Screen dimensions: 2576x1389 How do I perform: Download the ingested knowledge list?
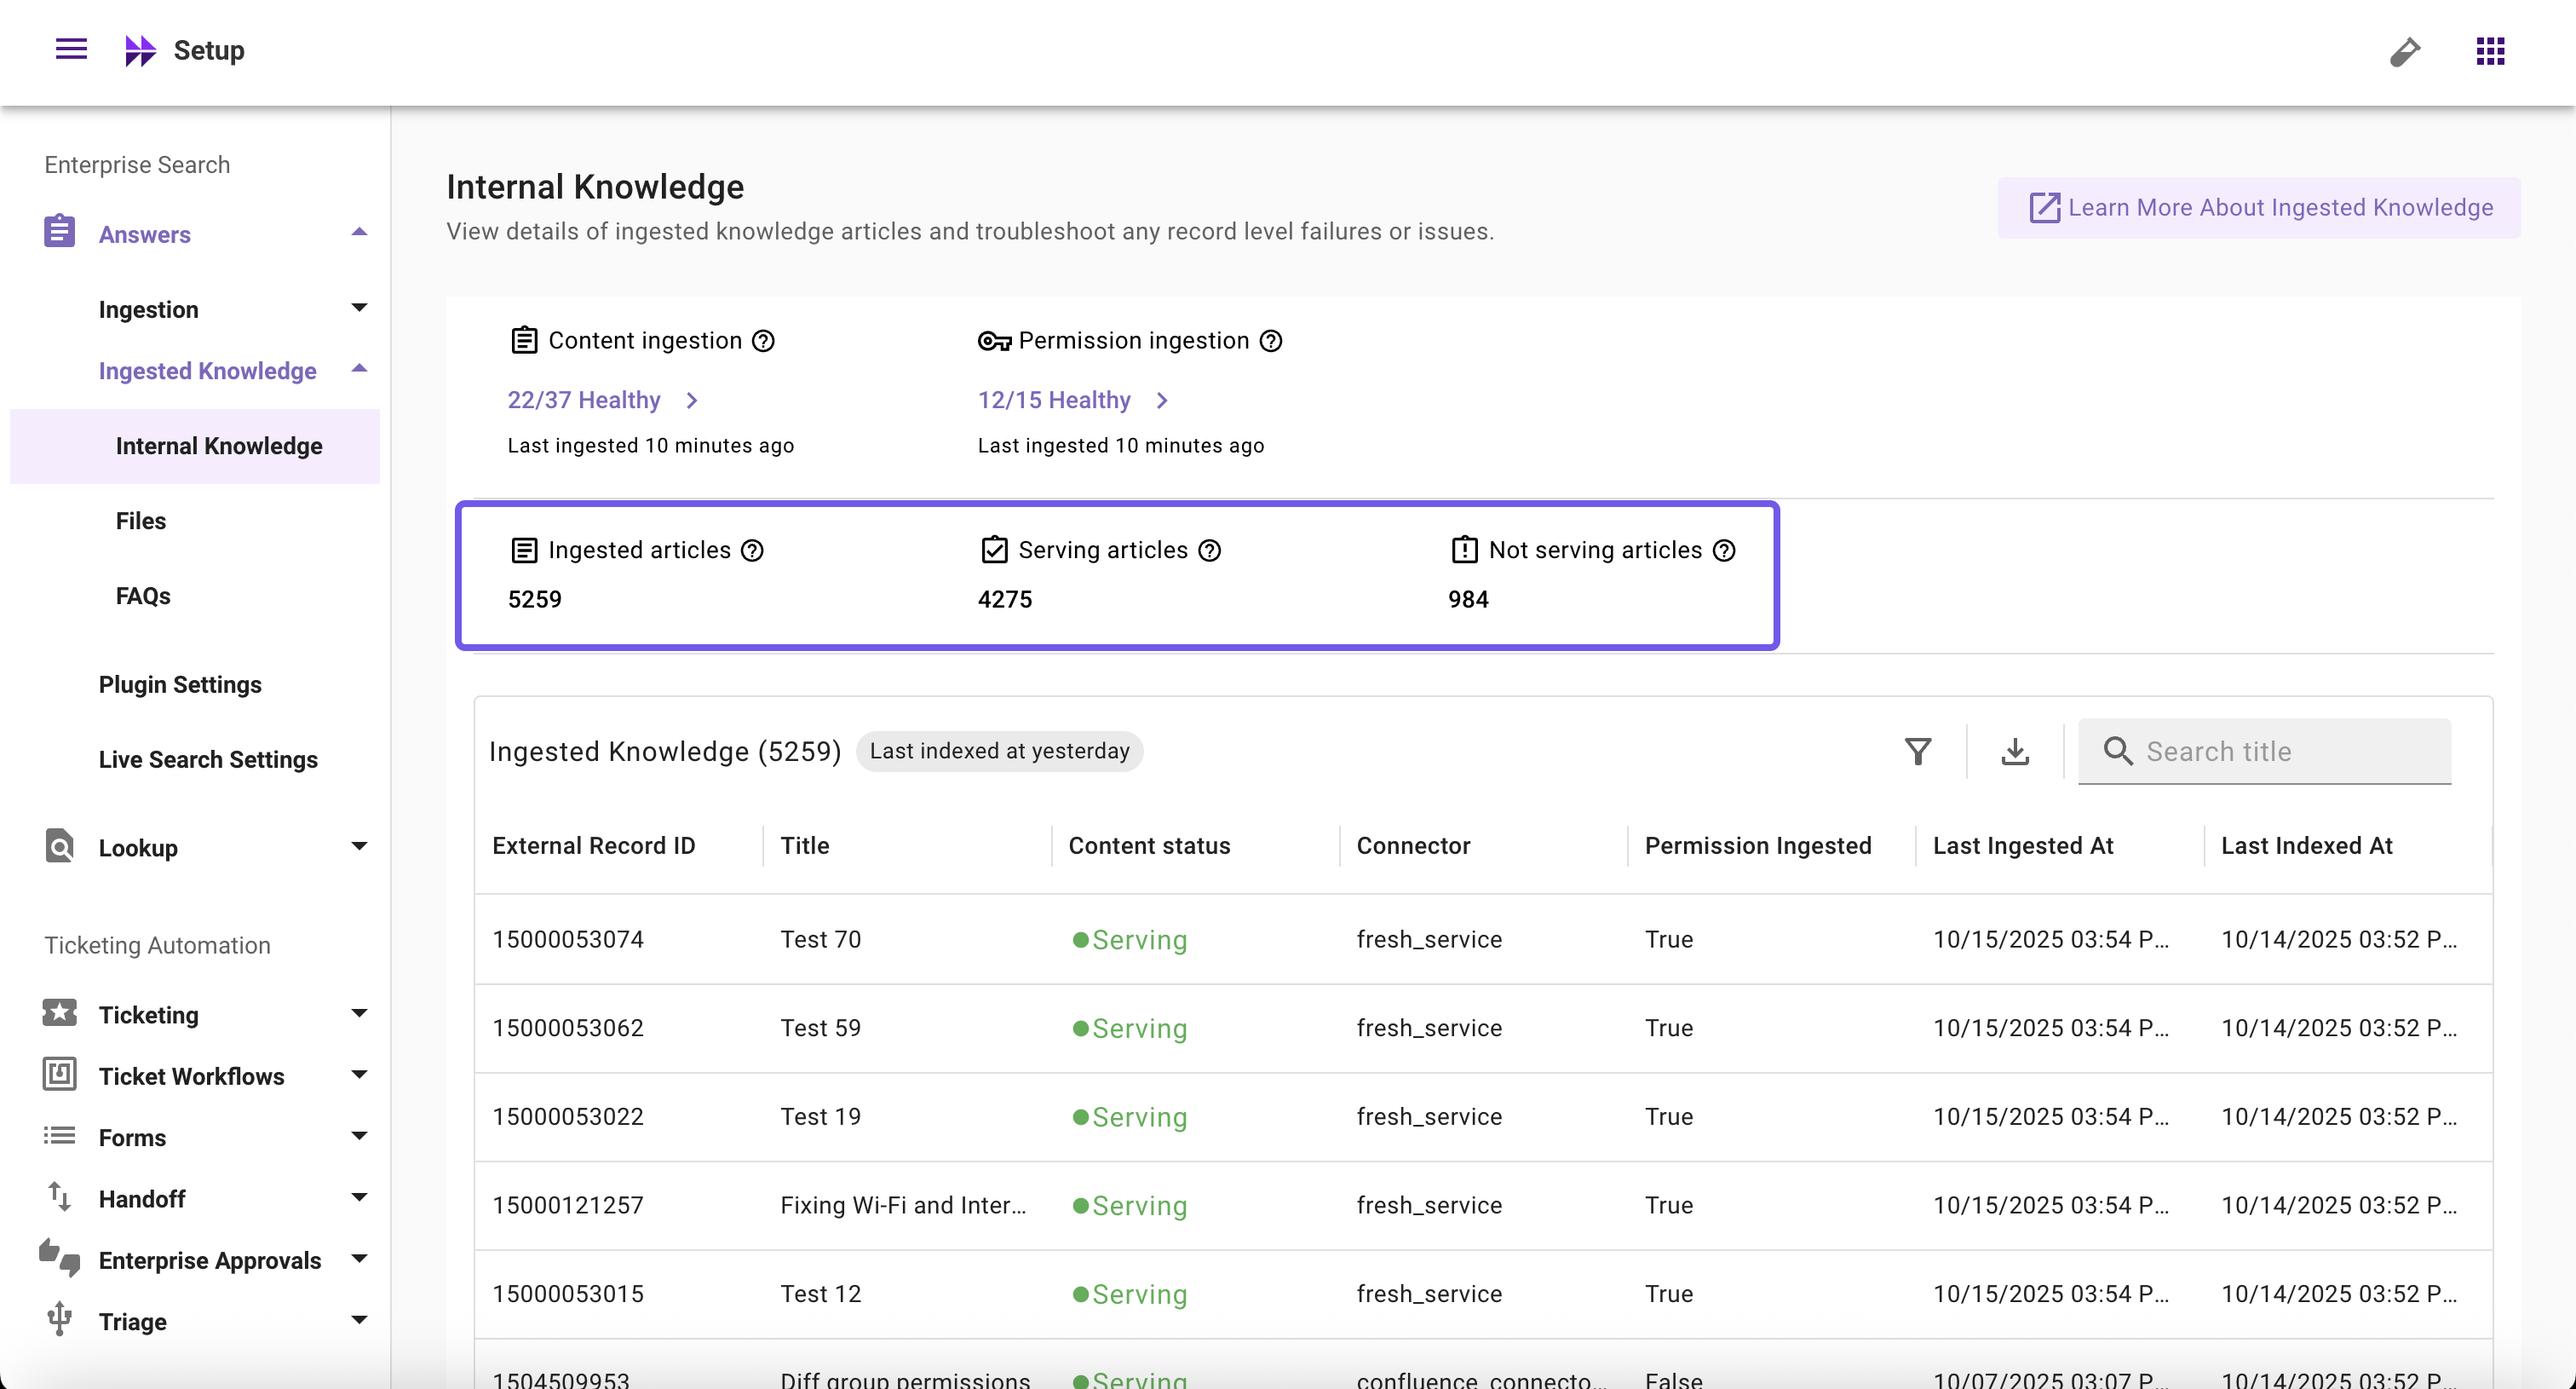(x=2014, y=751)
